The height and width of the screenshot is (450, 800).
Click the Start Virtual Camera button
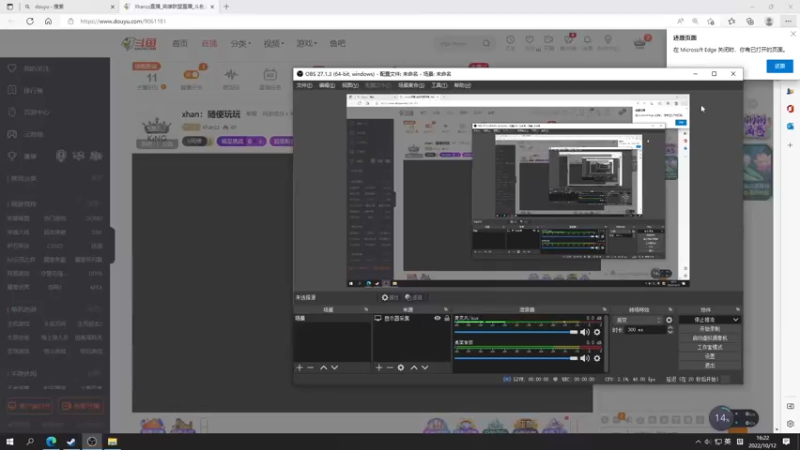point(710,338)
